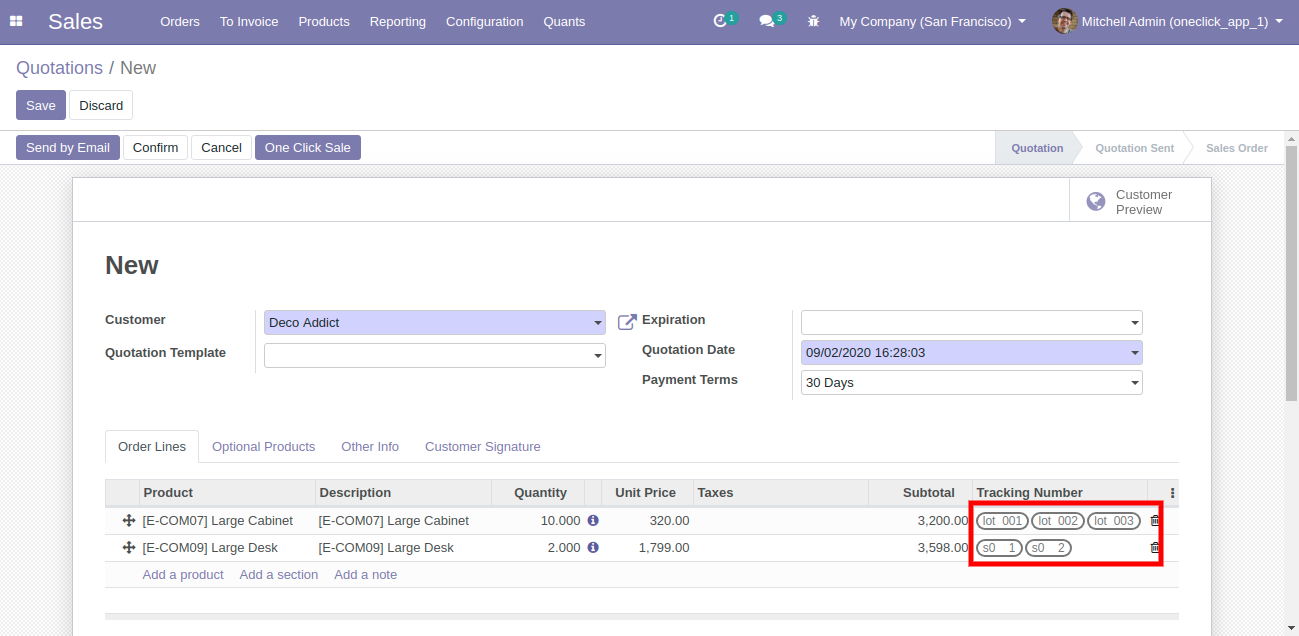
Task: Open the company selector dropdown
Action: [932, 21]
